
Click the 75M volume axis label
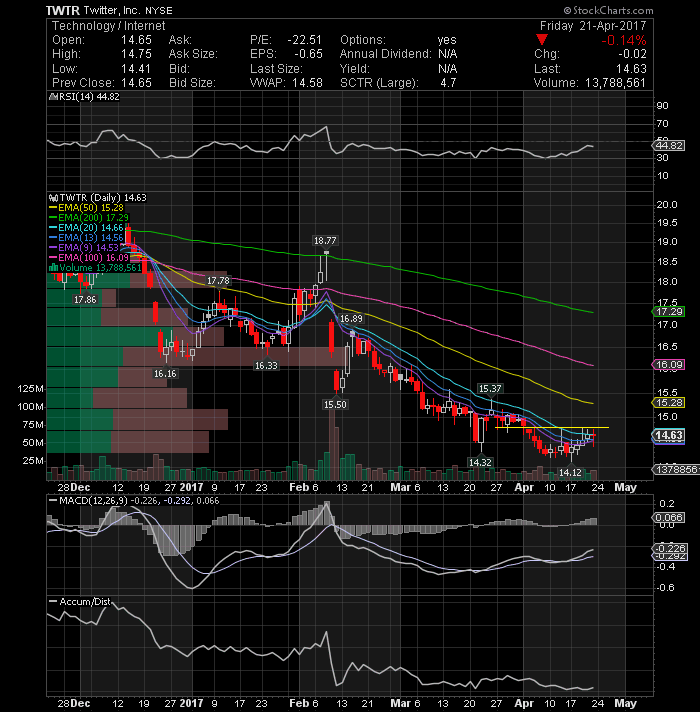pos(33,425)
